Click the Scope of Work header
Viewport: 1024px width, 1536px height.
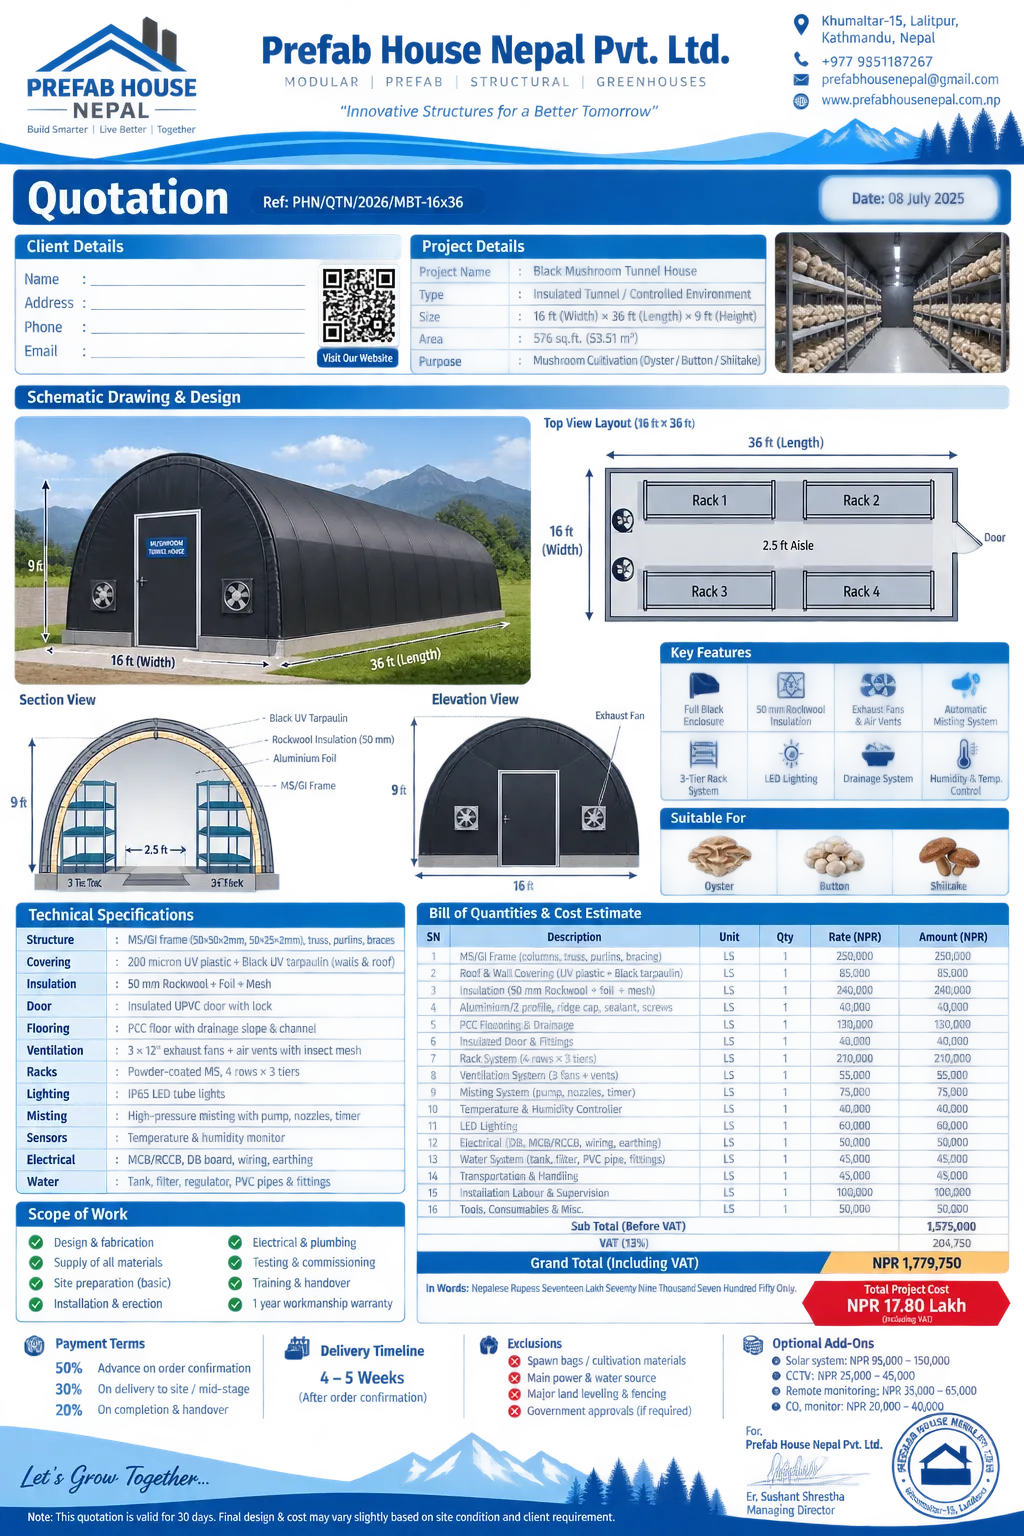click(210, 1214)
